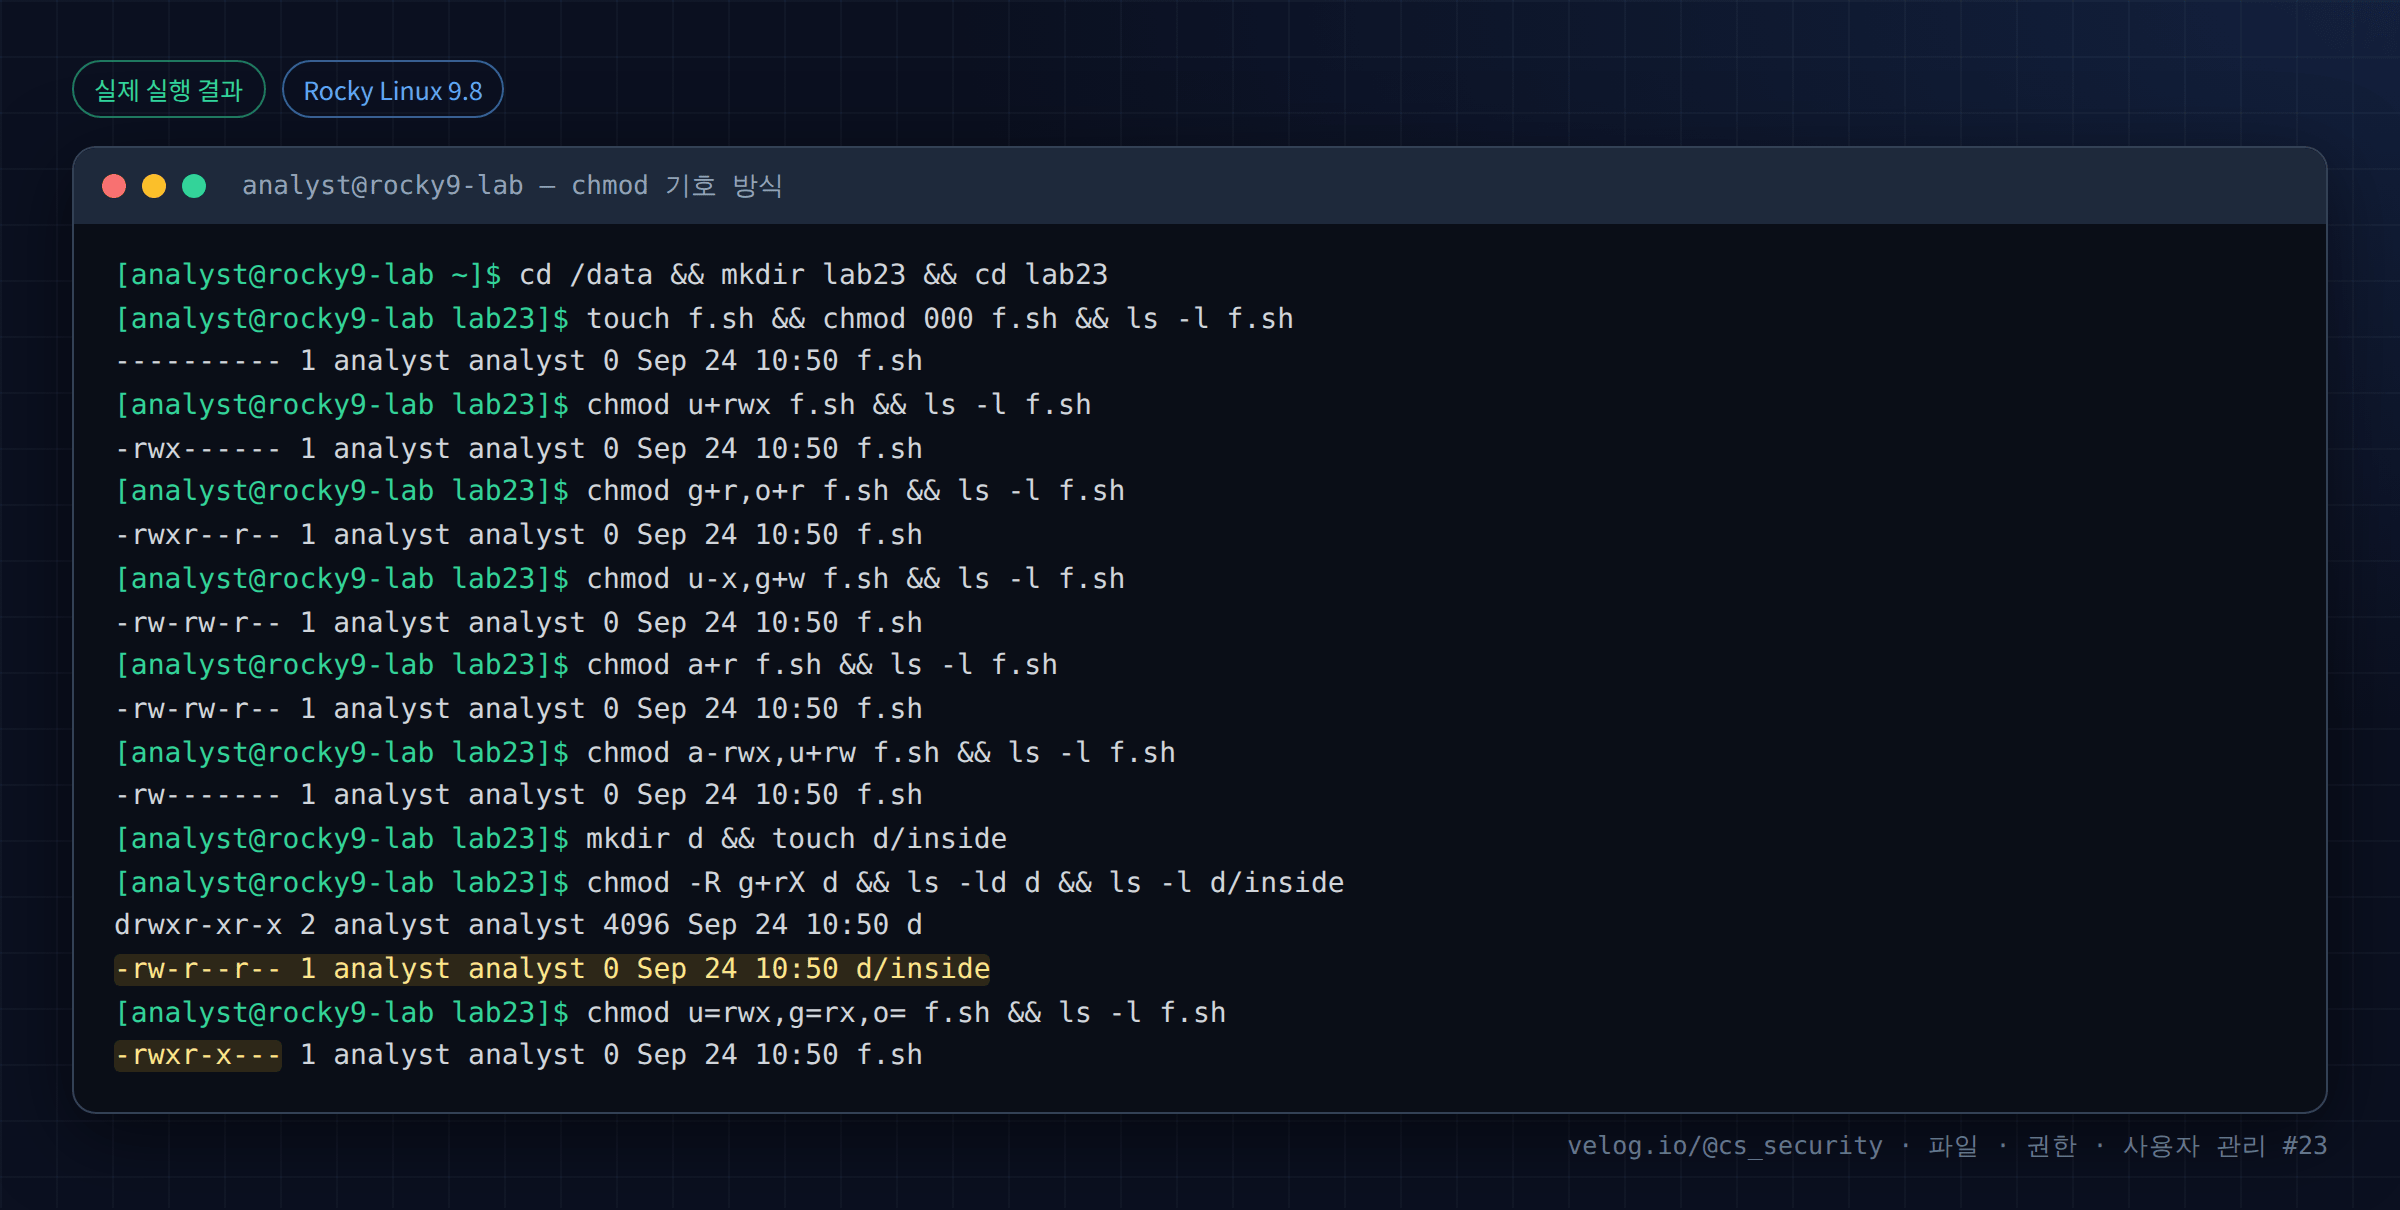The image size is (2400, 1210).
Task: Click the highlighted permission string '-rwxr-x---'
Action: [x=198, y=1055]
